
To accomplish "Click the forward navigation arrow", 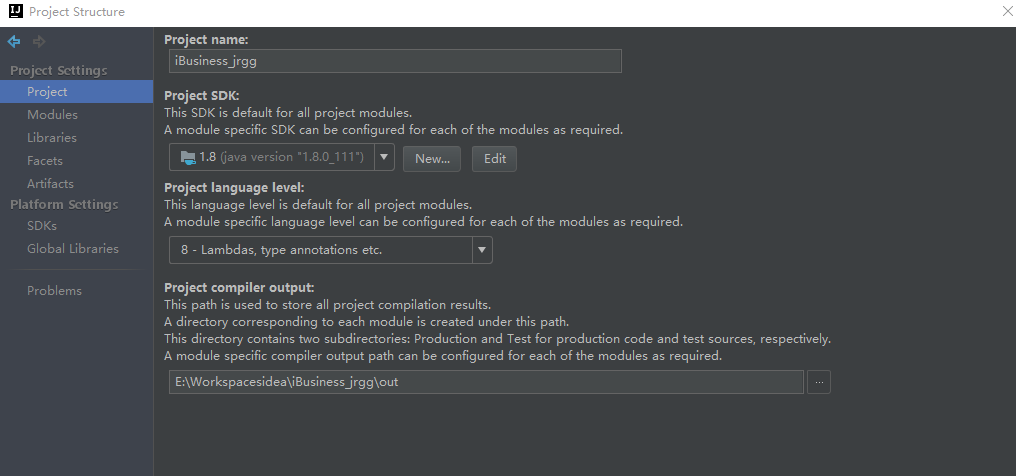I will 39,42.
